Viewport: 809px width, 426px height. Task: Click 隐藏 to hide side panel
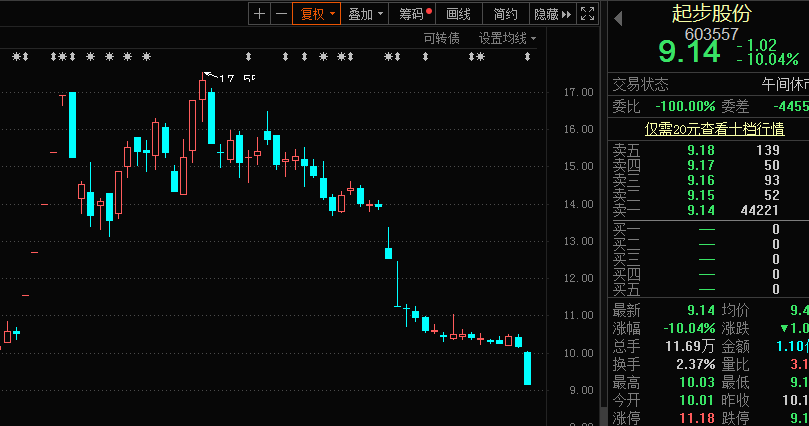point(552,14)
